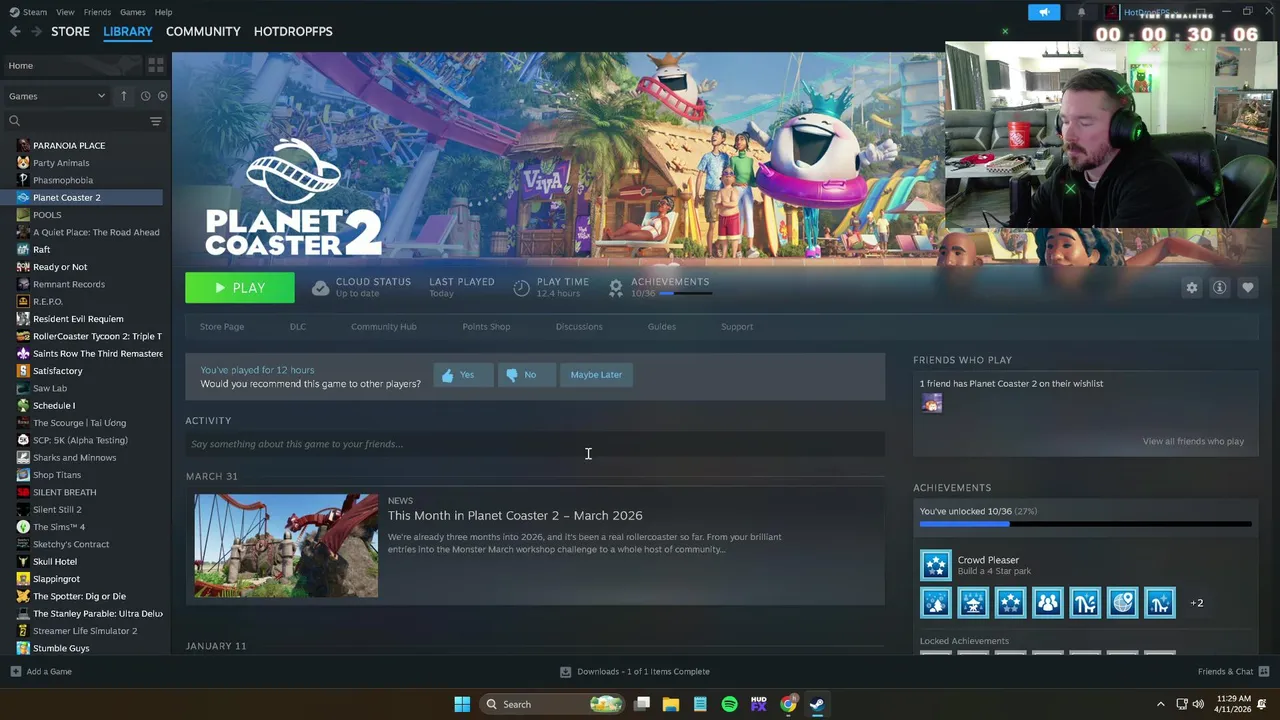Open the Cloud Status icon
1280x720 pixels.
(x=320, y=288)
